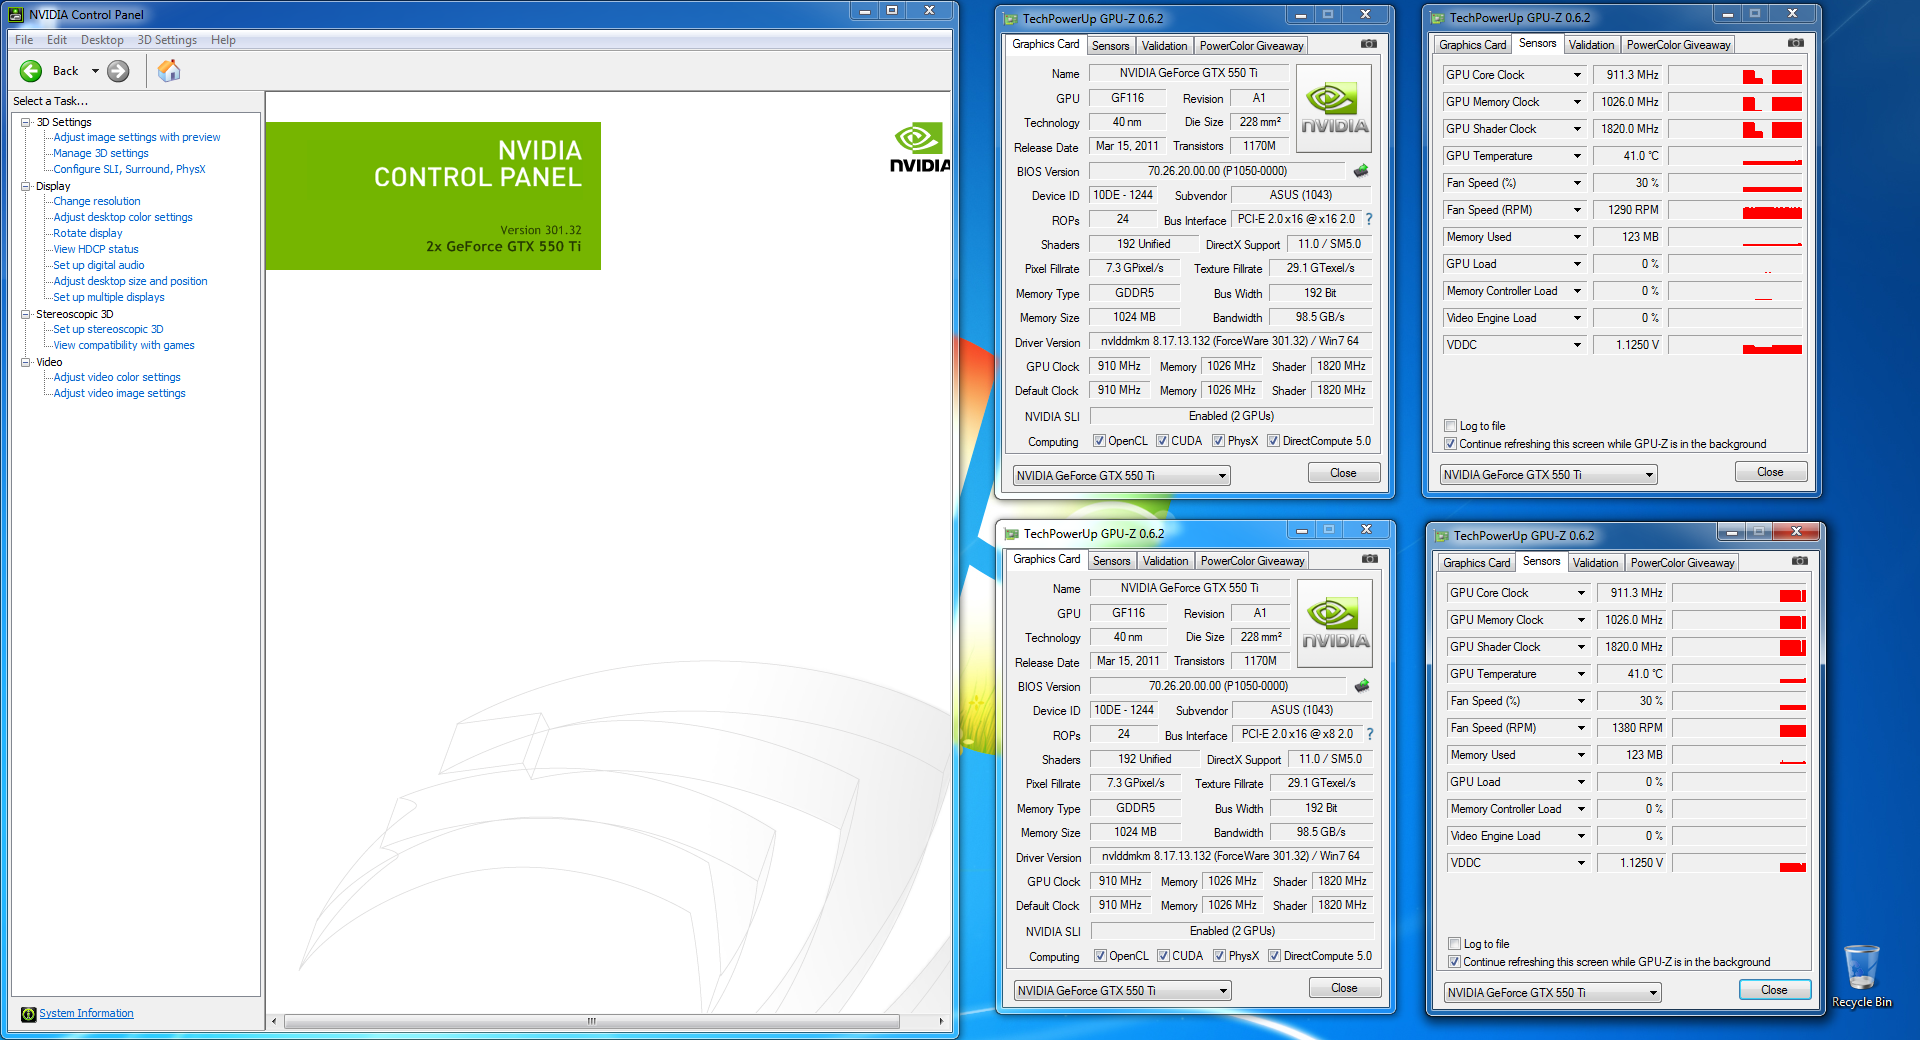Collapse the 3D Settings tree node
The image size is (1920, 1040).
tap(26, 122)
